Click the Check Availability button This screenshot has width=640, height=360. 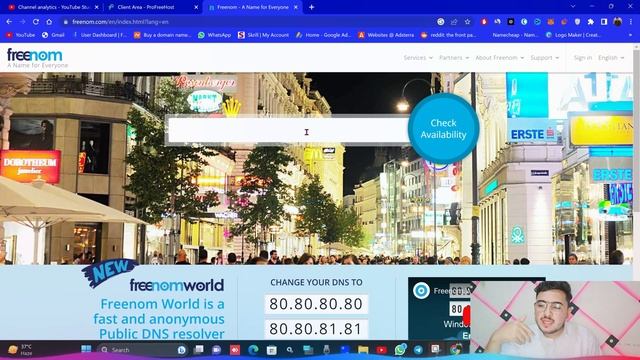click(x=443, y=129)
